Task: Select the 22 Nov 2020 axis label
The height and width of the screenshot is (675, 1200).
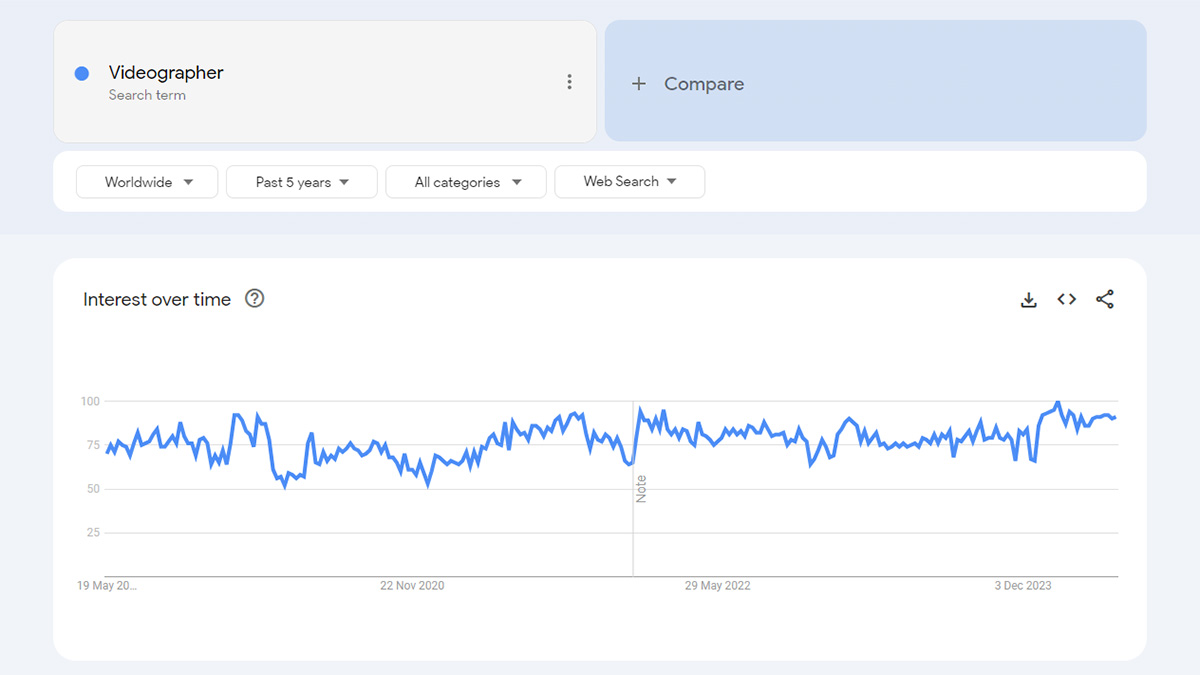Action: point(412,586)
